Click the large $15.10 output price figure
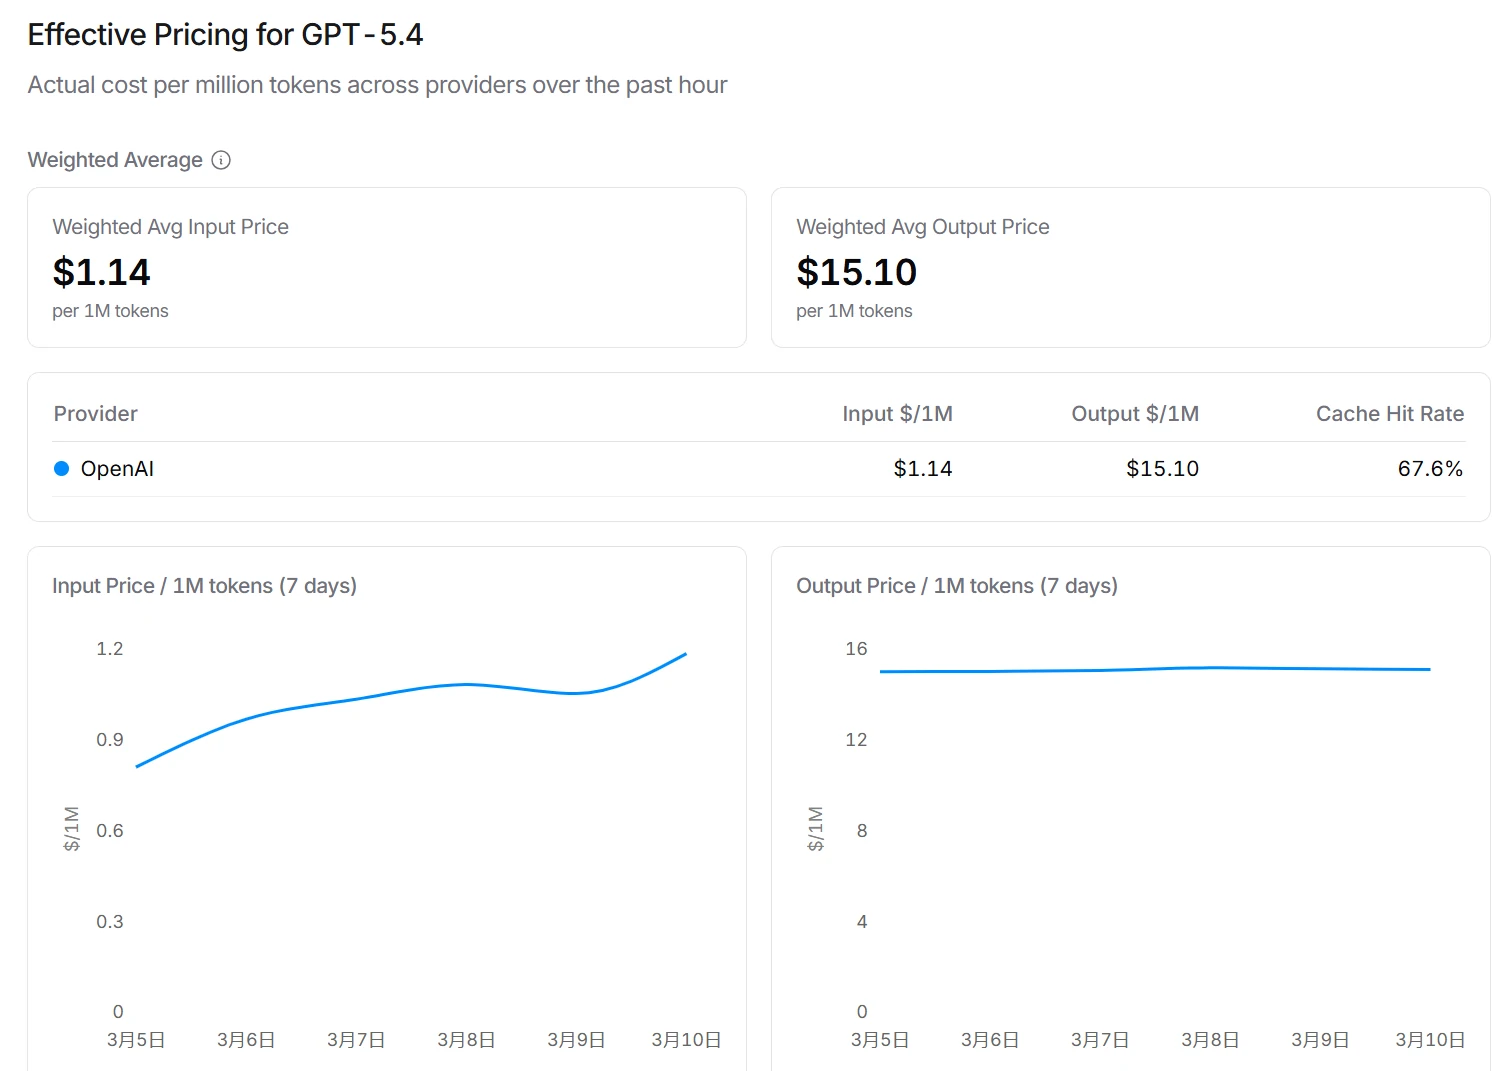This screenshot has height=1071, width=1503. (856, 272)
